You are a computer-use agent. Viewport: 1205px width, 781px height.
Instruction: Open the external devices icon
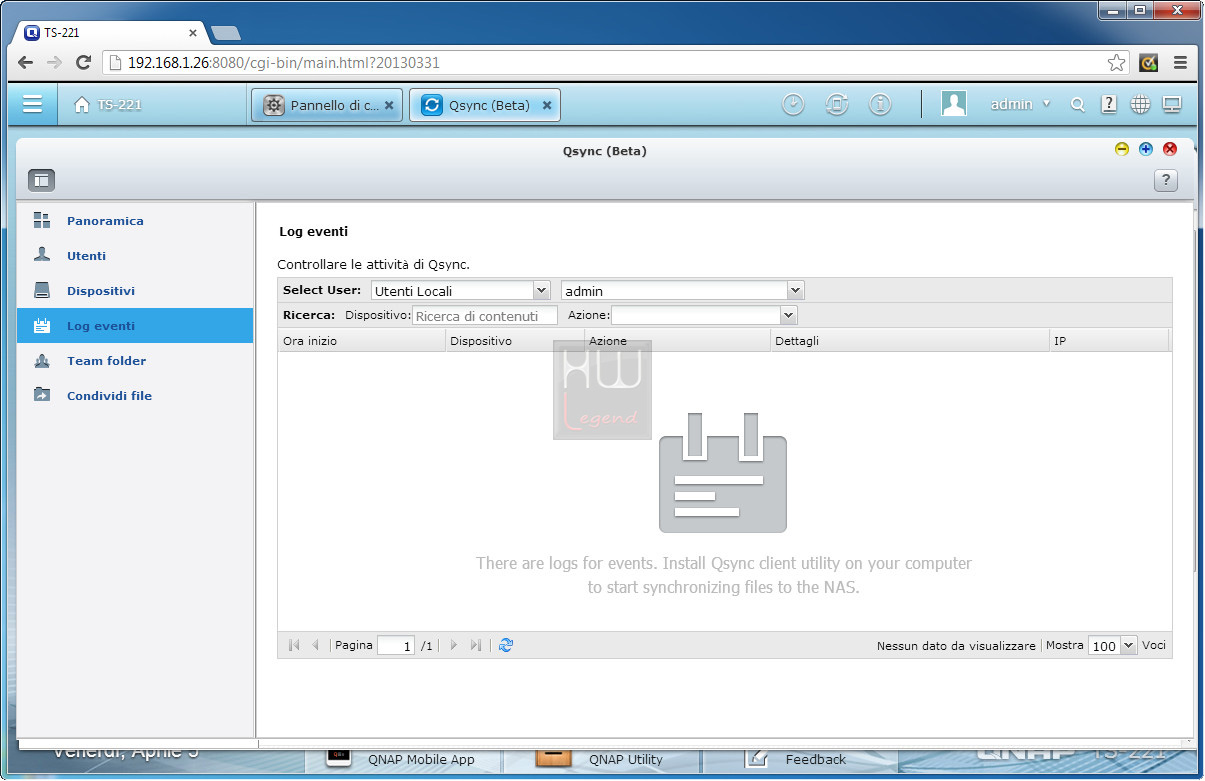pos(837,104)
